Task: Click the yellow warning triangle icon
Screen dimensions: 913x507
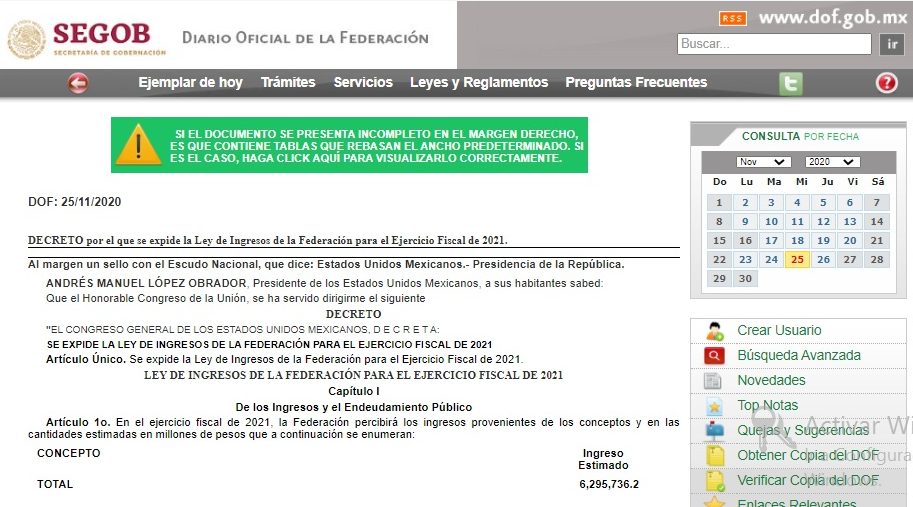Action: click(138, 145)
